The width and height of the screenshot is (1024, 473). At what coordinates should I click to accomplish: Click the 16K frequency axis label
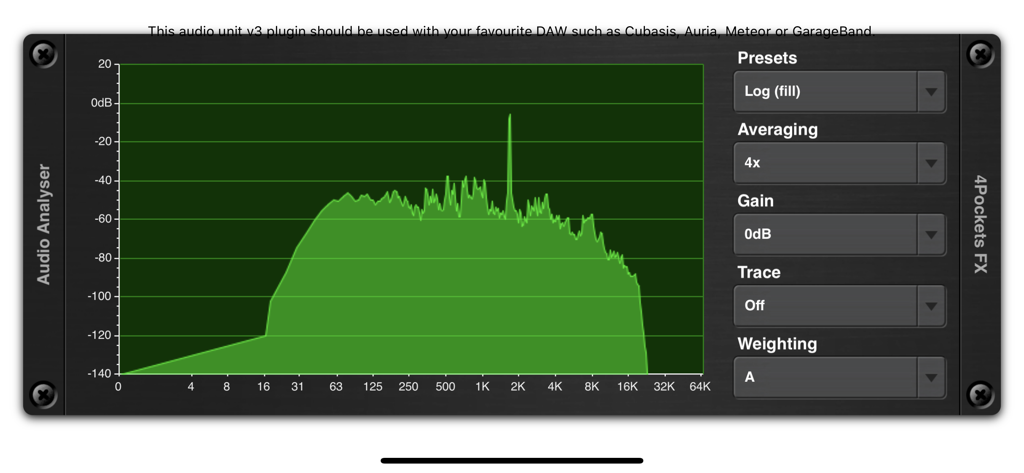628,387
